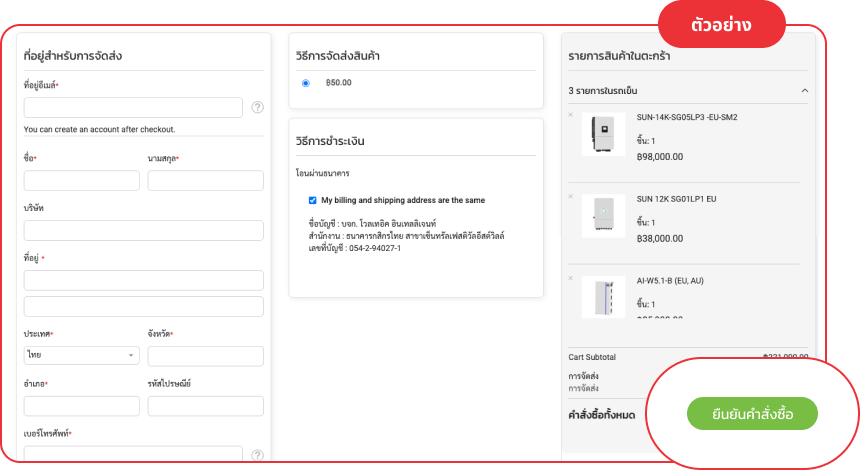Image resolution: width=860 pixels, height=470 pixels.
Task: Toggle billing and shipping address same checkbox
Action: tap(313, 200)
